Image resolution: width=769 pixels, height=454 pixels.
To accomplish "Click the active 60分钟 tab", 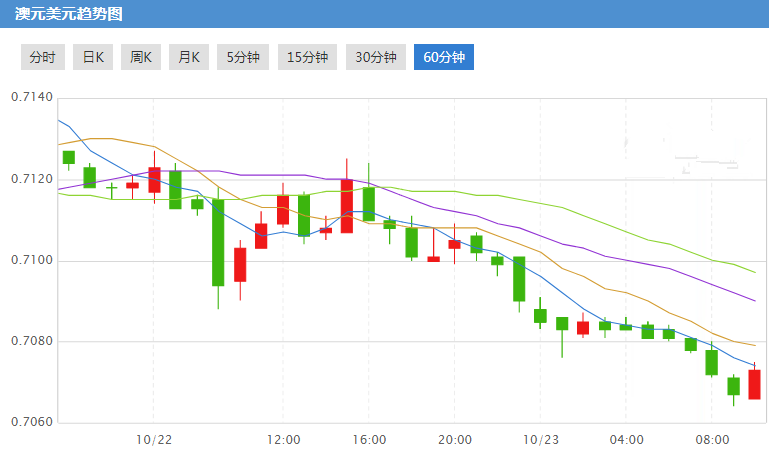I will coord(444,57).
